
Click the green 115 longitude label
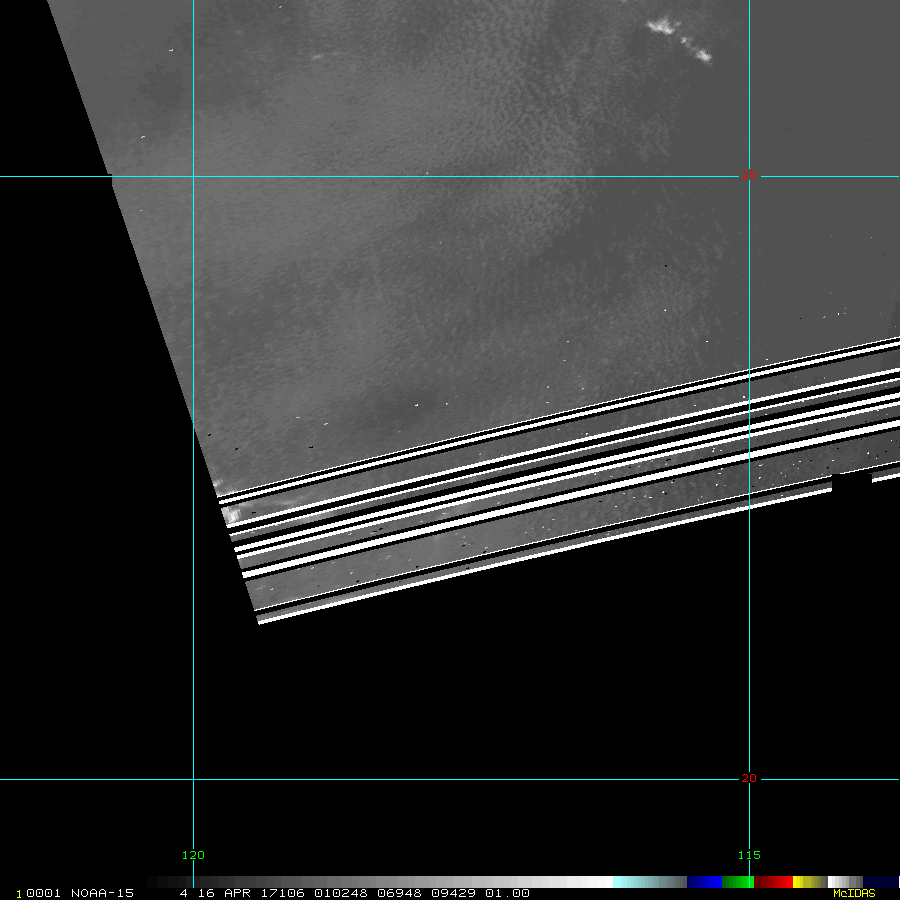coord(748,855)
